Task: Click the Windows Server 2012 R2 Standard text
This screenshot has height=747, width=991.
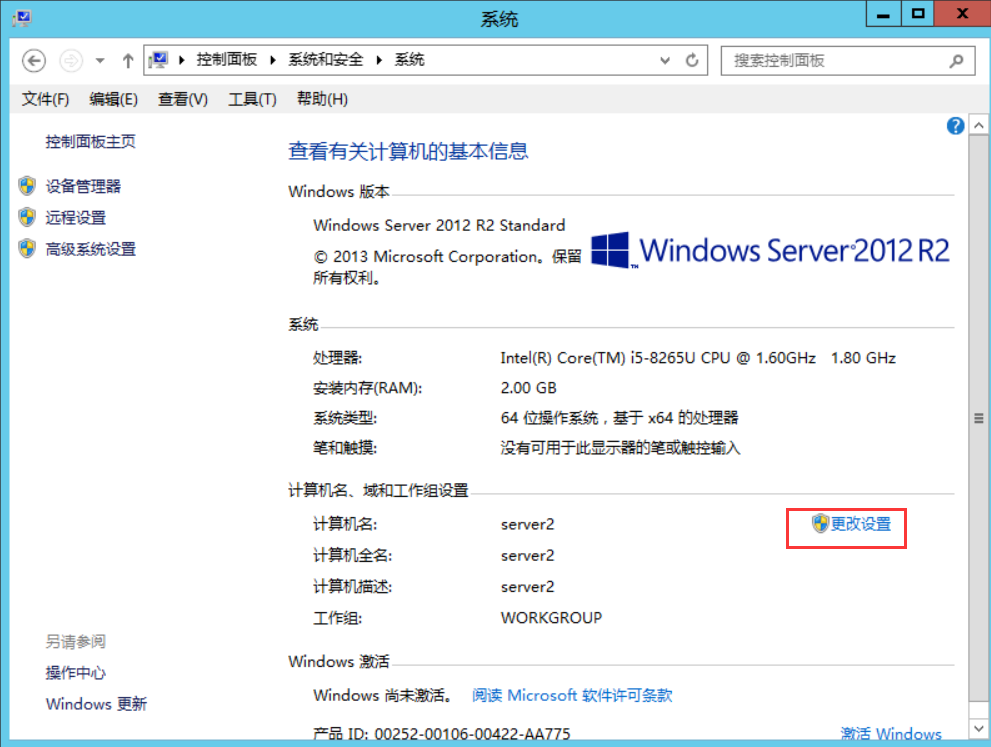Action: 439,225
